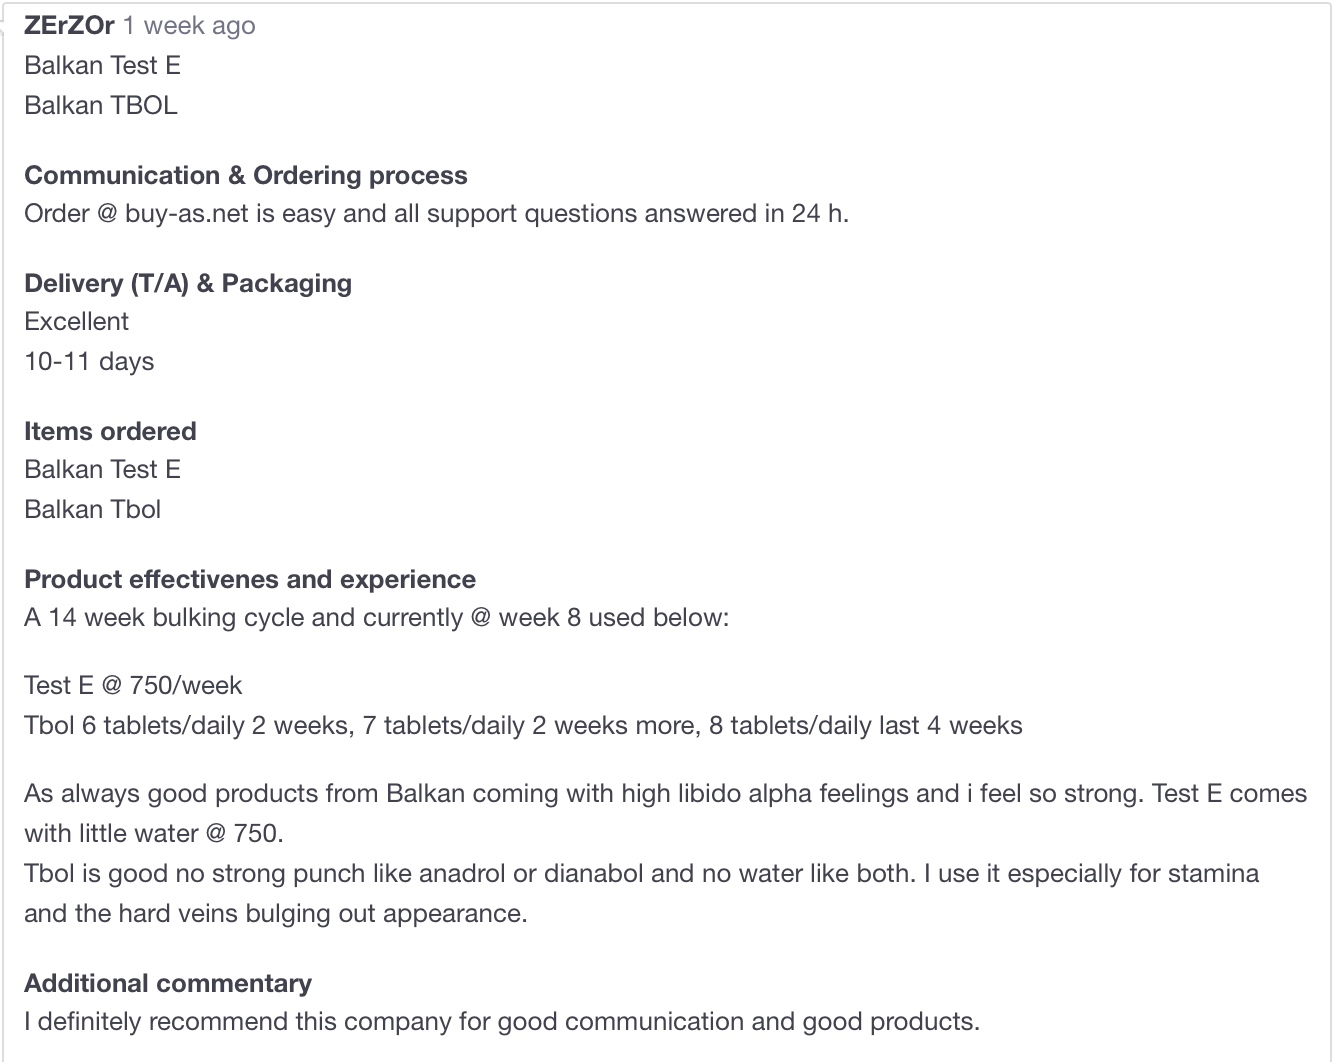Image resolution: width=1334 pixels, height=1062 pixels.
Task: Click the "14 week bulking cycle" sentence
Action: coord(376,618)
